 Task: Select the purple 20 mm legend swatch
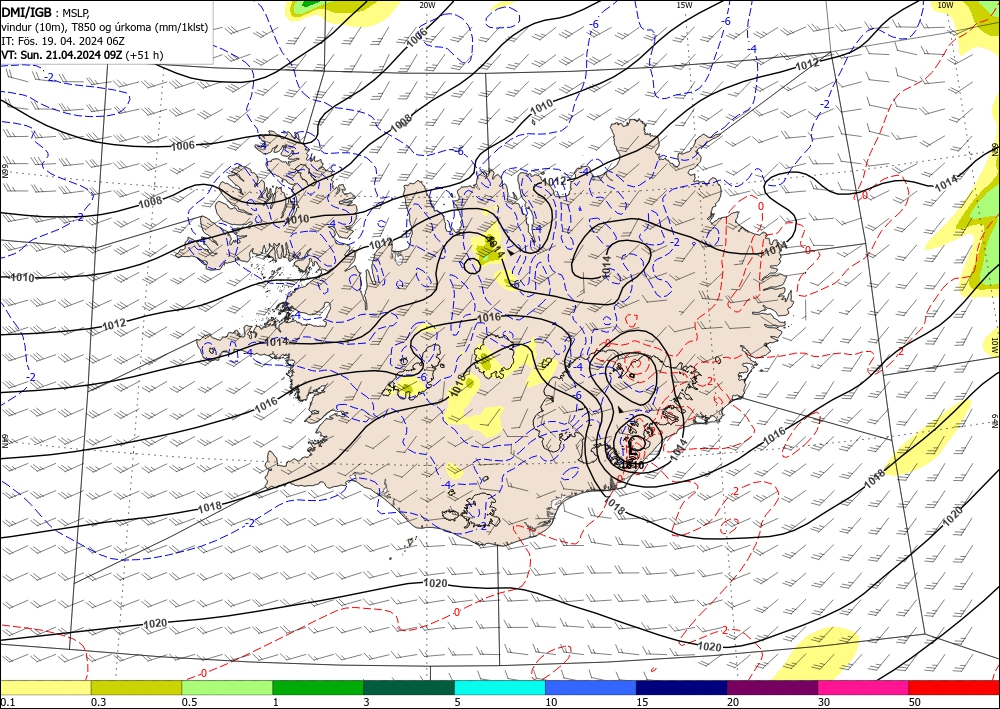pyautogui.click(x=772, y=687)
